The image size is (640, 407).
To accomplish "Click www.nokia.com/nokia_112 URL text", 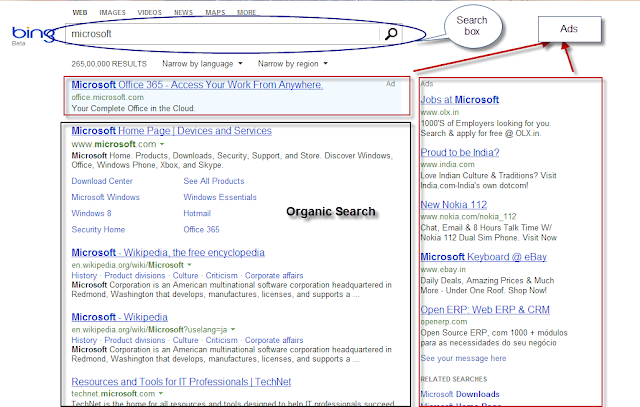I will pyautogui.click(x=469, y=217).
